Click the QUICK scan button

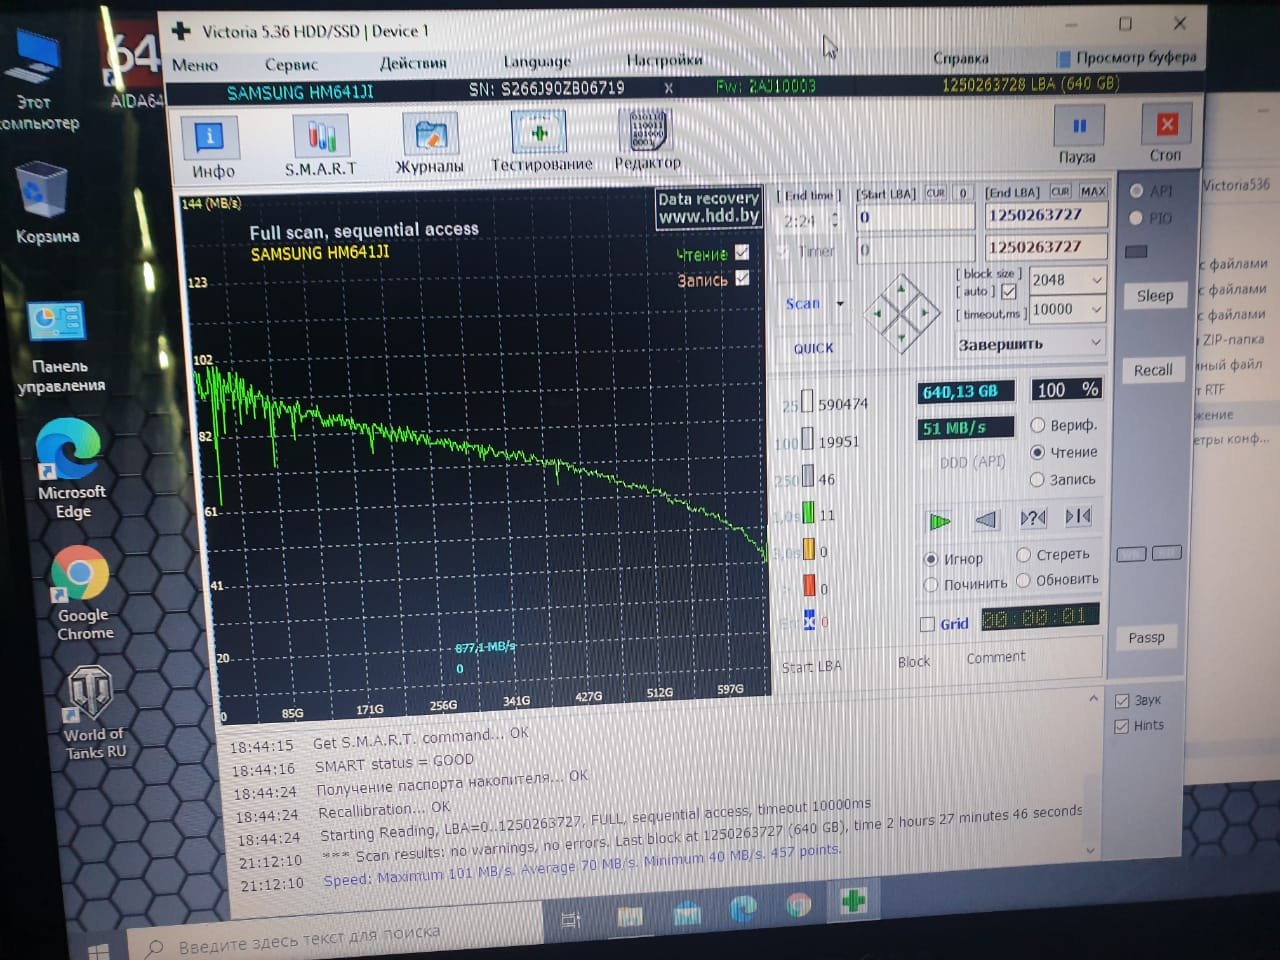[x=813, y=348]
